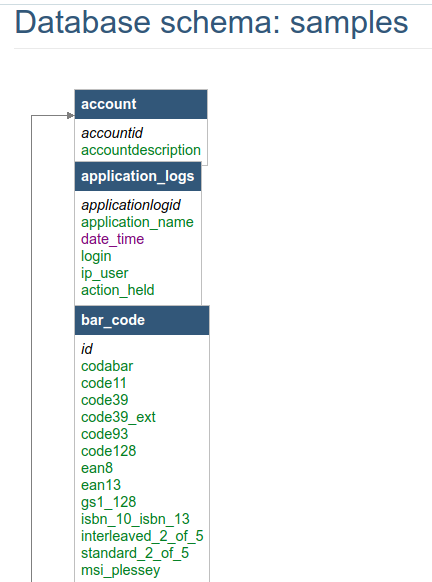Viewport: 432px width, 582px height.
Task: Select the application_name column
Action: tap(137, 222)
